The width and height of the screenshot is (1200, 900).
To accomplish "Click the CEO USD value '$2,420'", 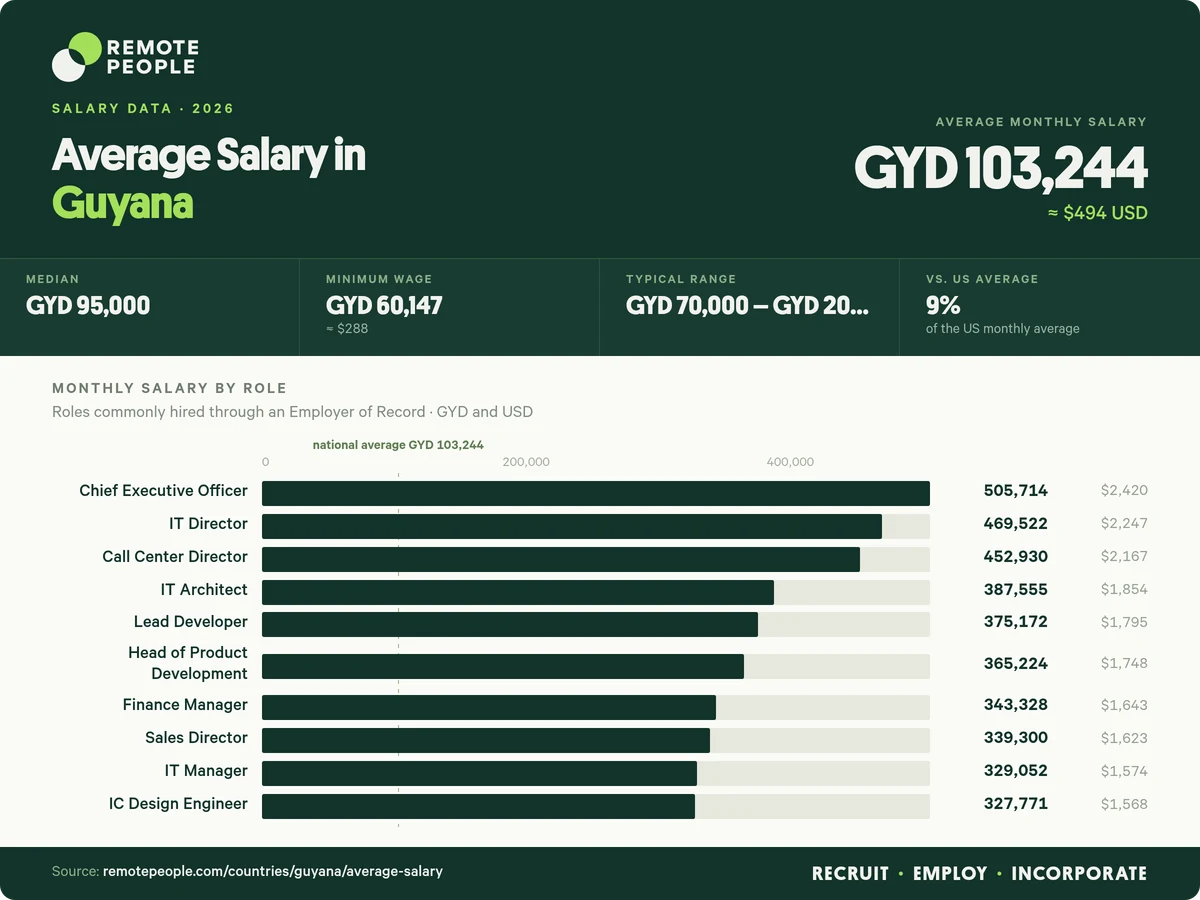I will 1124,491.
